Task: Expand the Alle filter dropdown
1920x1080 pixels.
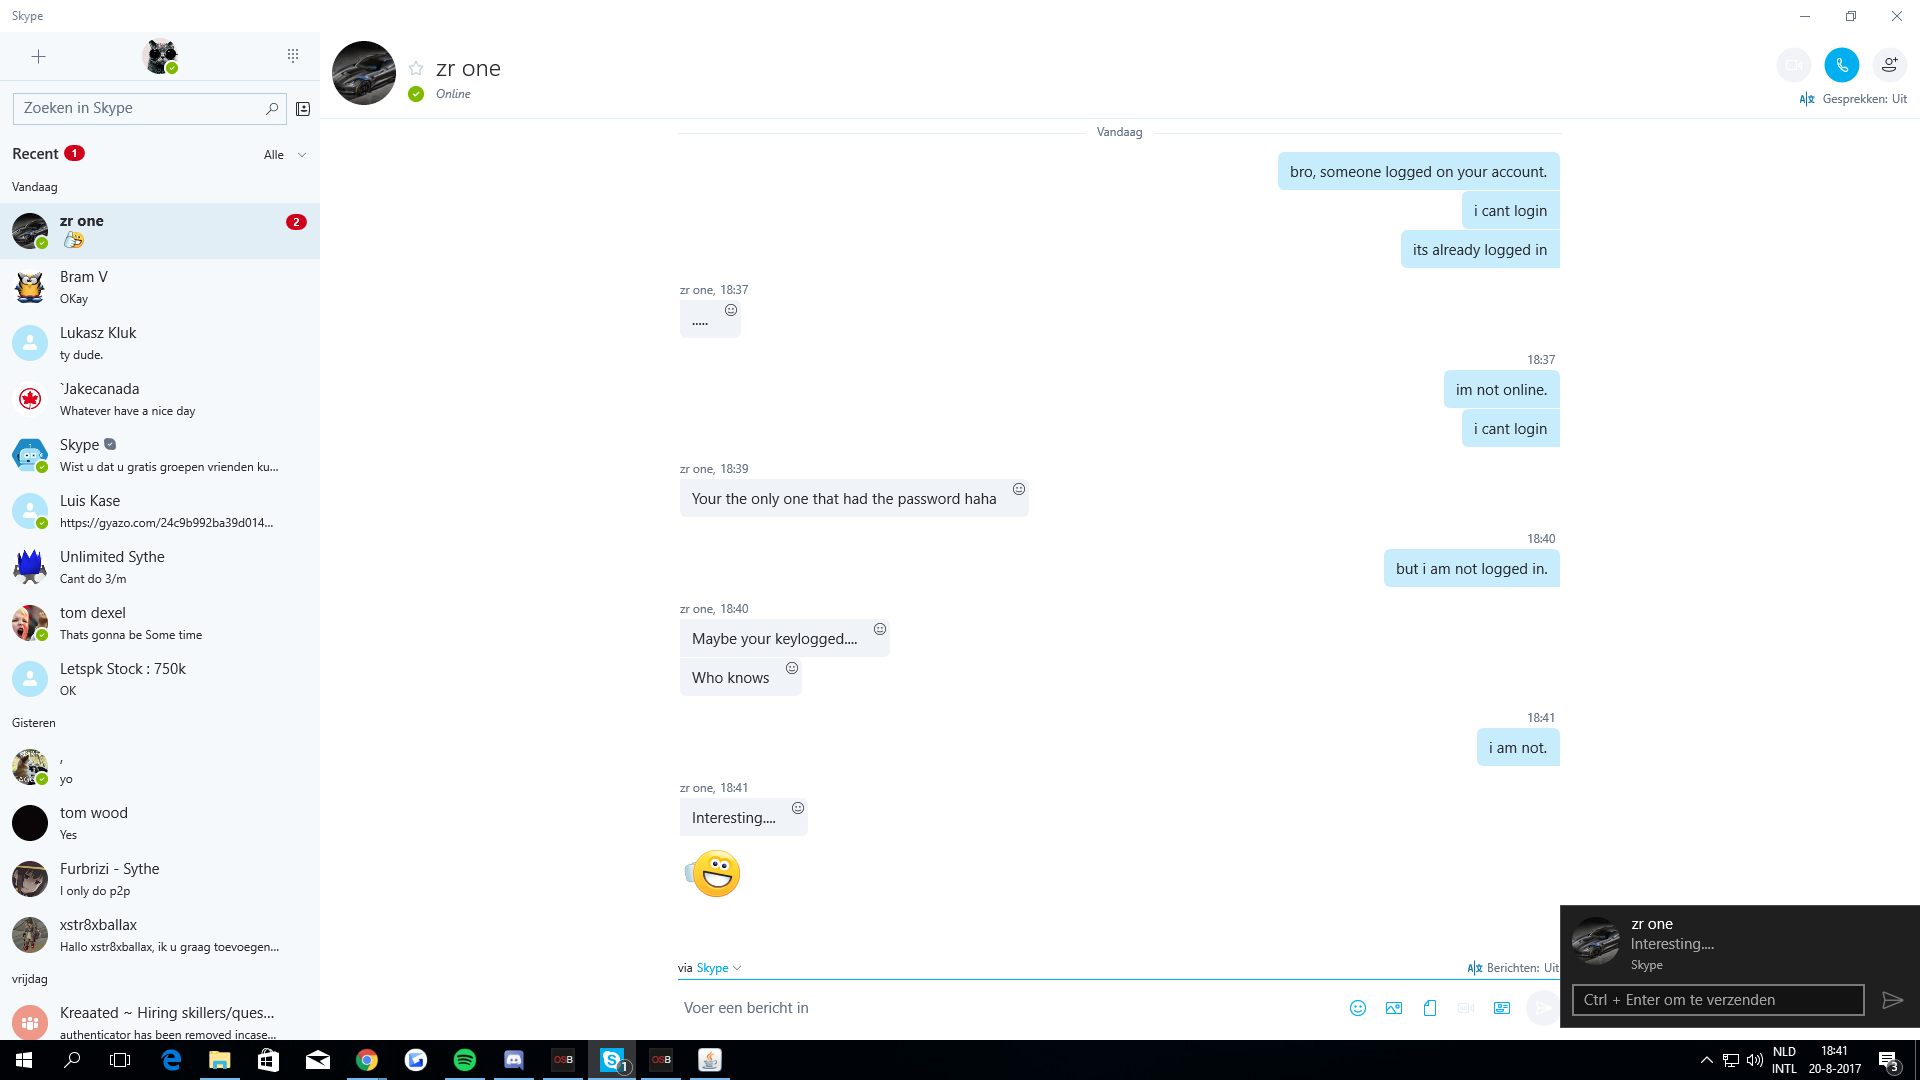Action: (x=285, y=155)
